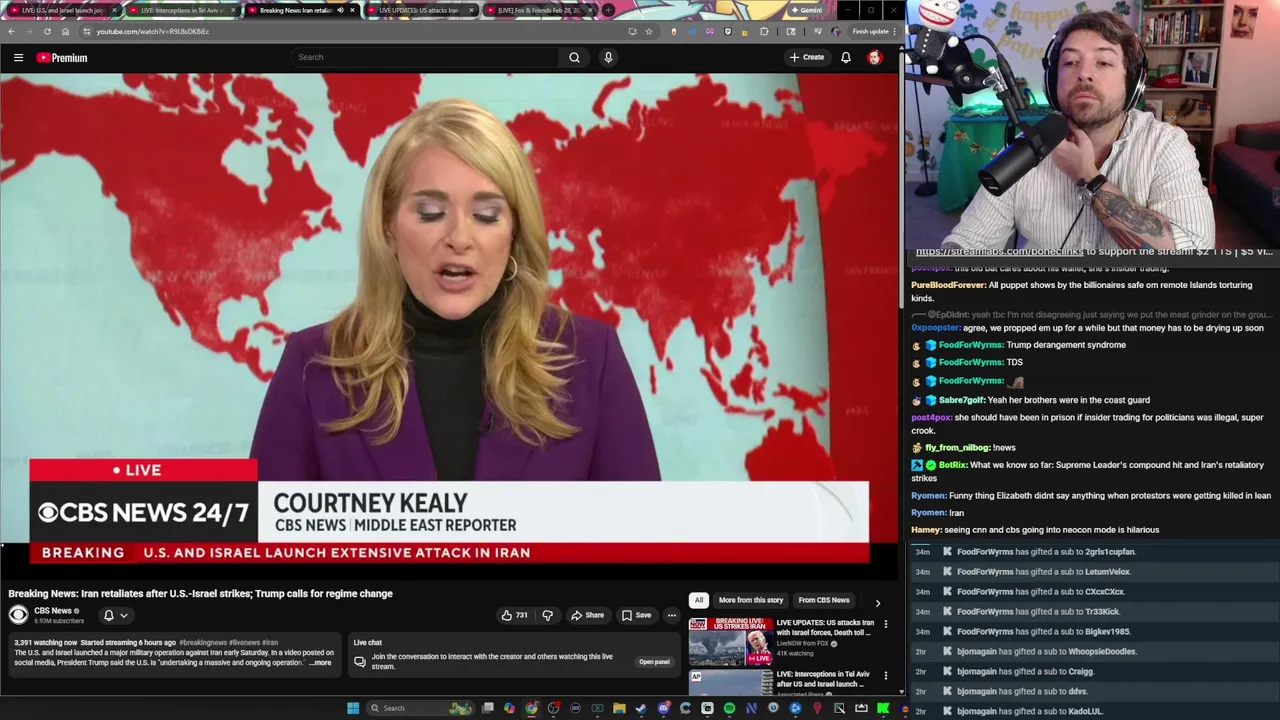Click the YouTube search magnifier button

(574, 57)
